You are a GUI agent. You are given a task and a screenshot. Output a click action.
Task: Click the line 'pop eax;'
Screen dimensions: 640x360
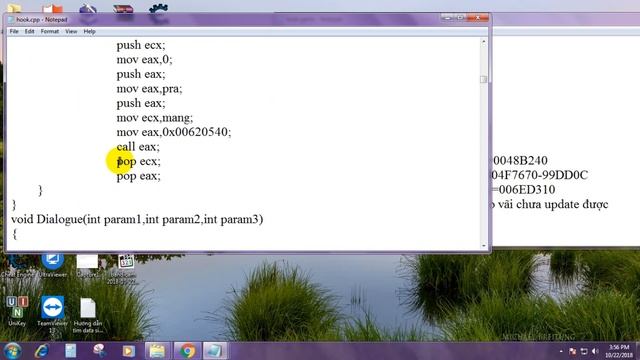[139, 176]
